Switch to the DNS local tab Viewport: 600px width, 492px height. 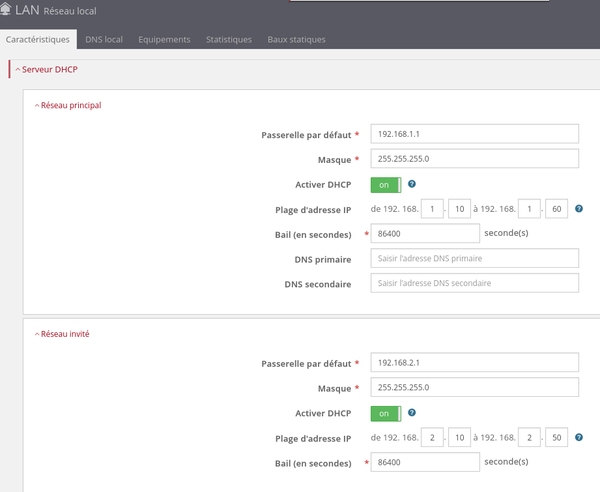(x=104, y=39)
